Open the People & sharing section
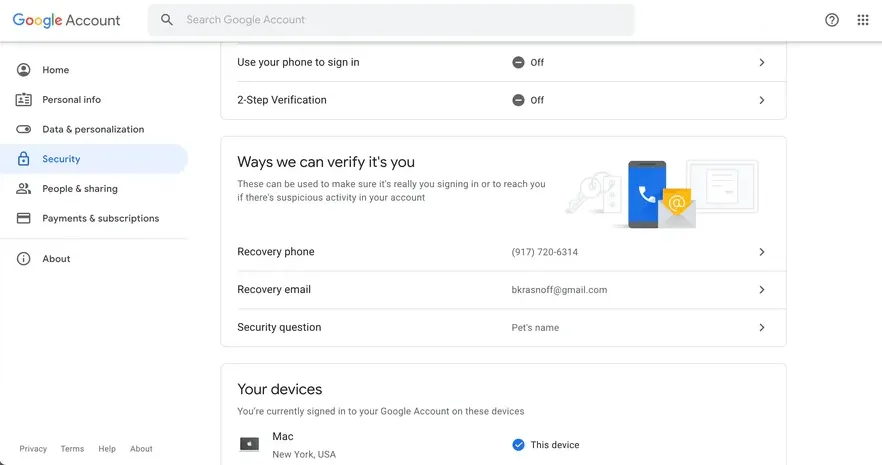 pyautogui.click(x=79, y=189)
